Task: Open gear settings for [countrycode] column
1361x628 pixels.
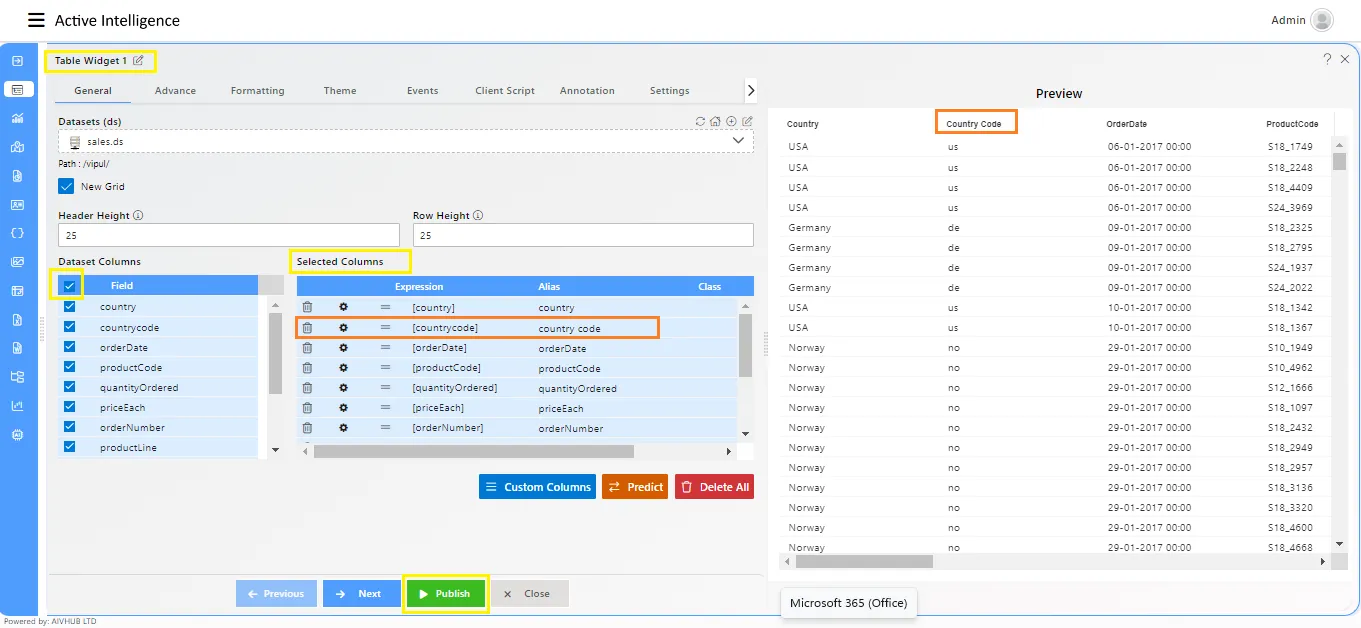Action: pyautogui.click(x=343, y=328)
